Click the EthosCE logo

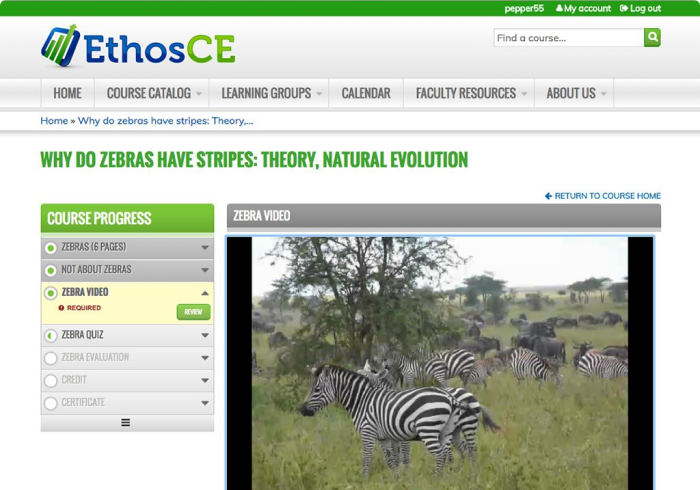(x=138, y=46)
